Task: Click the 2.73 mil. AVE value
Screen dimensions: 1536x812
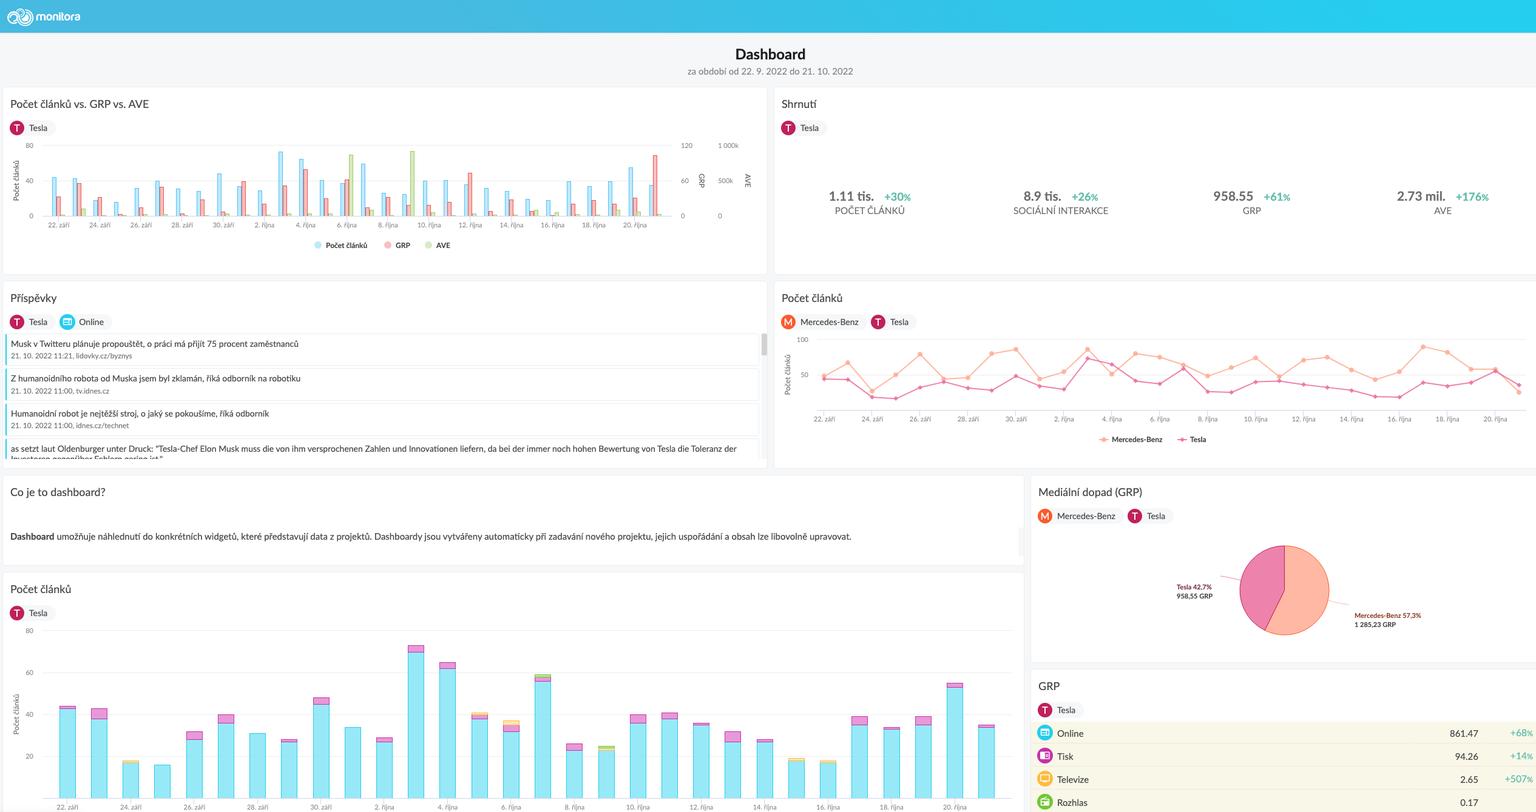Action: click(x=1421, y=196)
